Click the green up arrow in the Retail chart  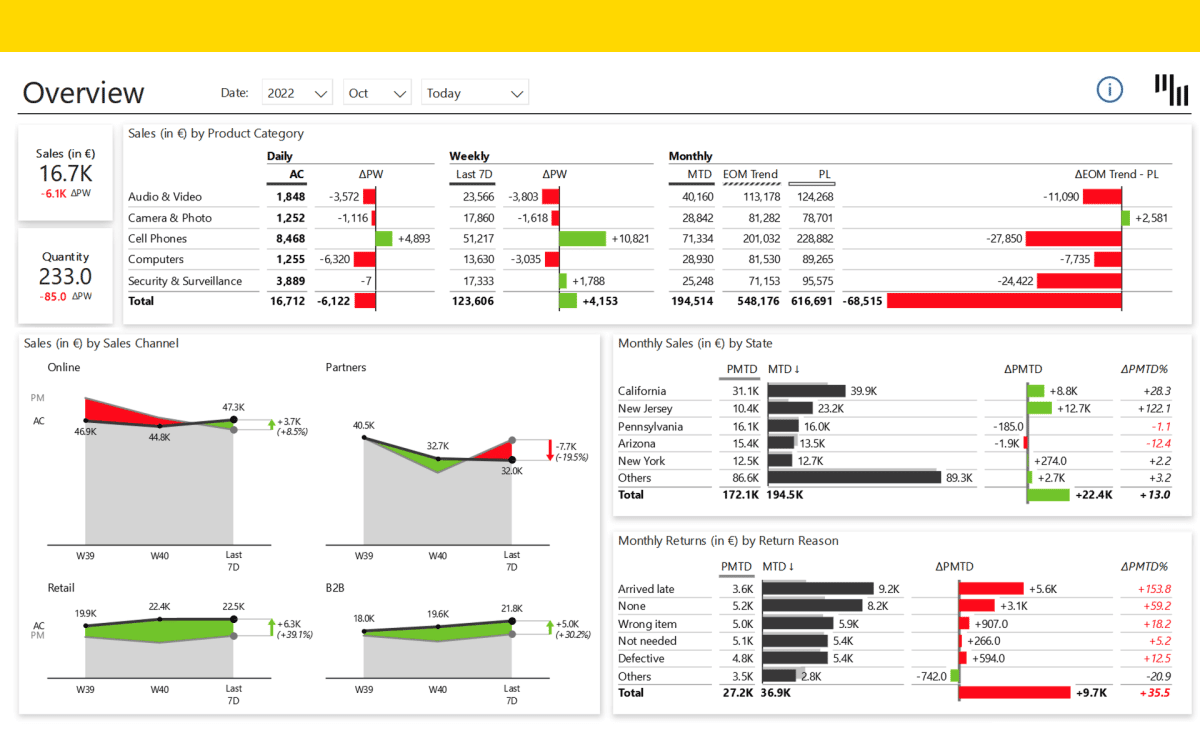[x=270, y=627]
